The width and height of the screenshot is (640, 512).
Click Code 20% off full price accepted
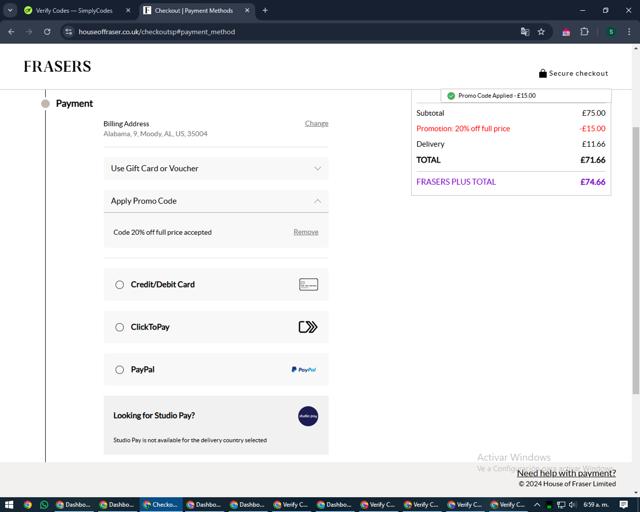point(162,232)
